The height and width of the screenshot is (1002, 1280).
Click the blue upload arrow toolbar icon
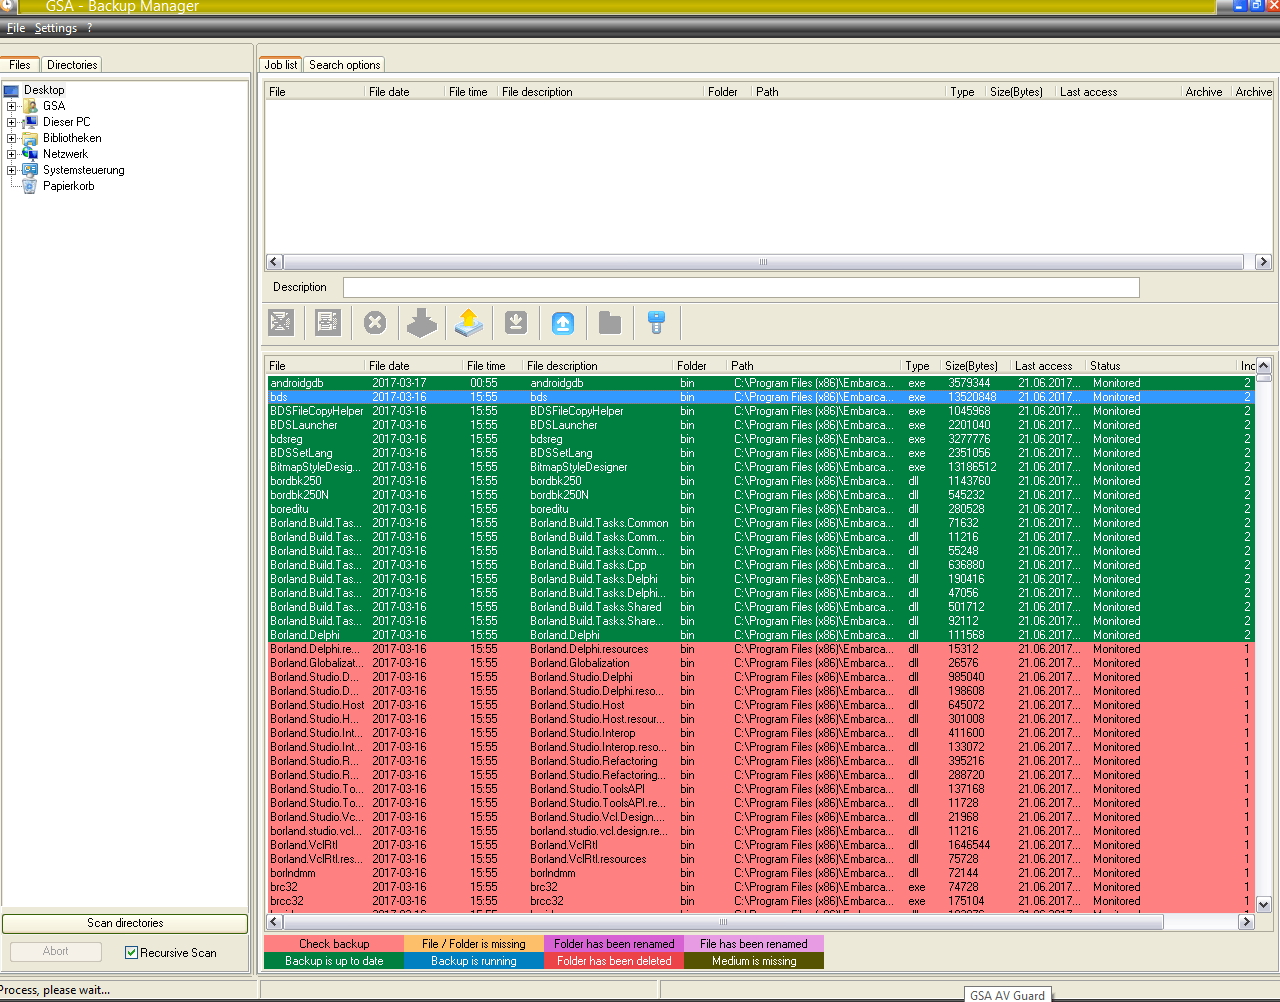tap(563, 322)
